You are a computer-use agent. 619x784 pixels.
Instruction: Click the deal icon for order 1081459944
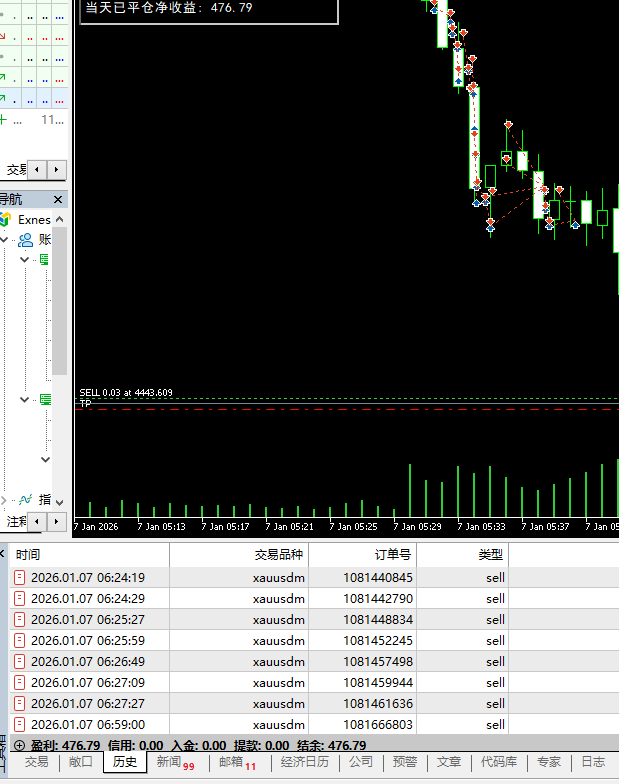tap(19, 682)
